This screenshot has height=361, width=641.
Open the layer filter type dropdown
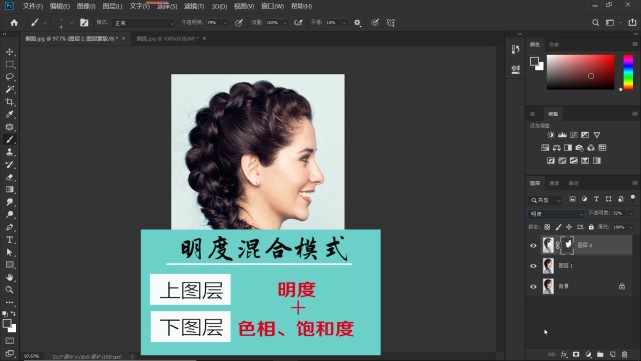point(546,200)
